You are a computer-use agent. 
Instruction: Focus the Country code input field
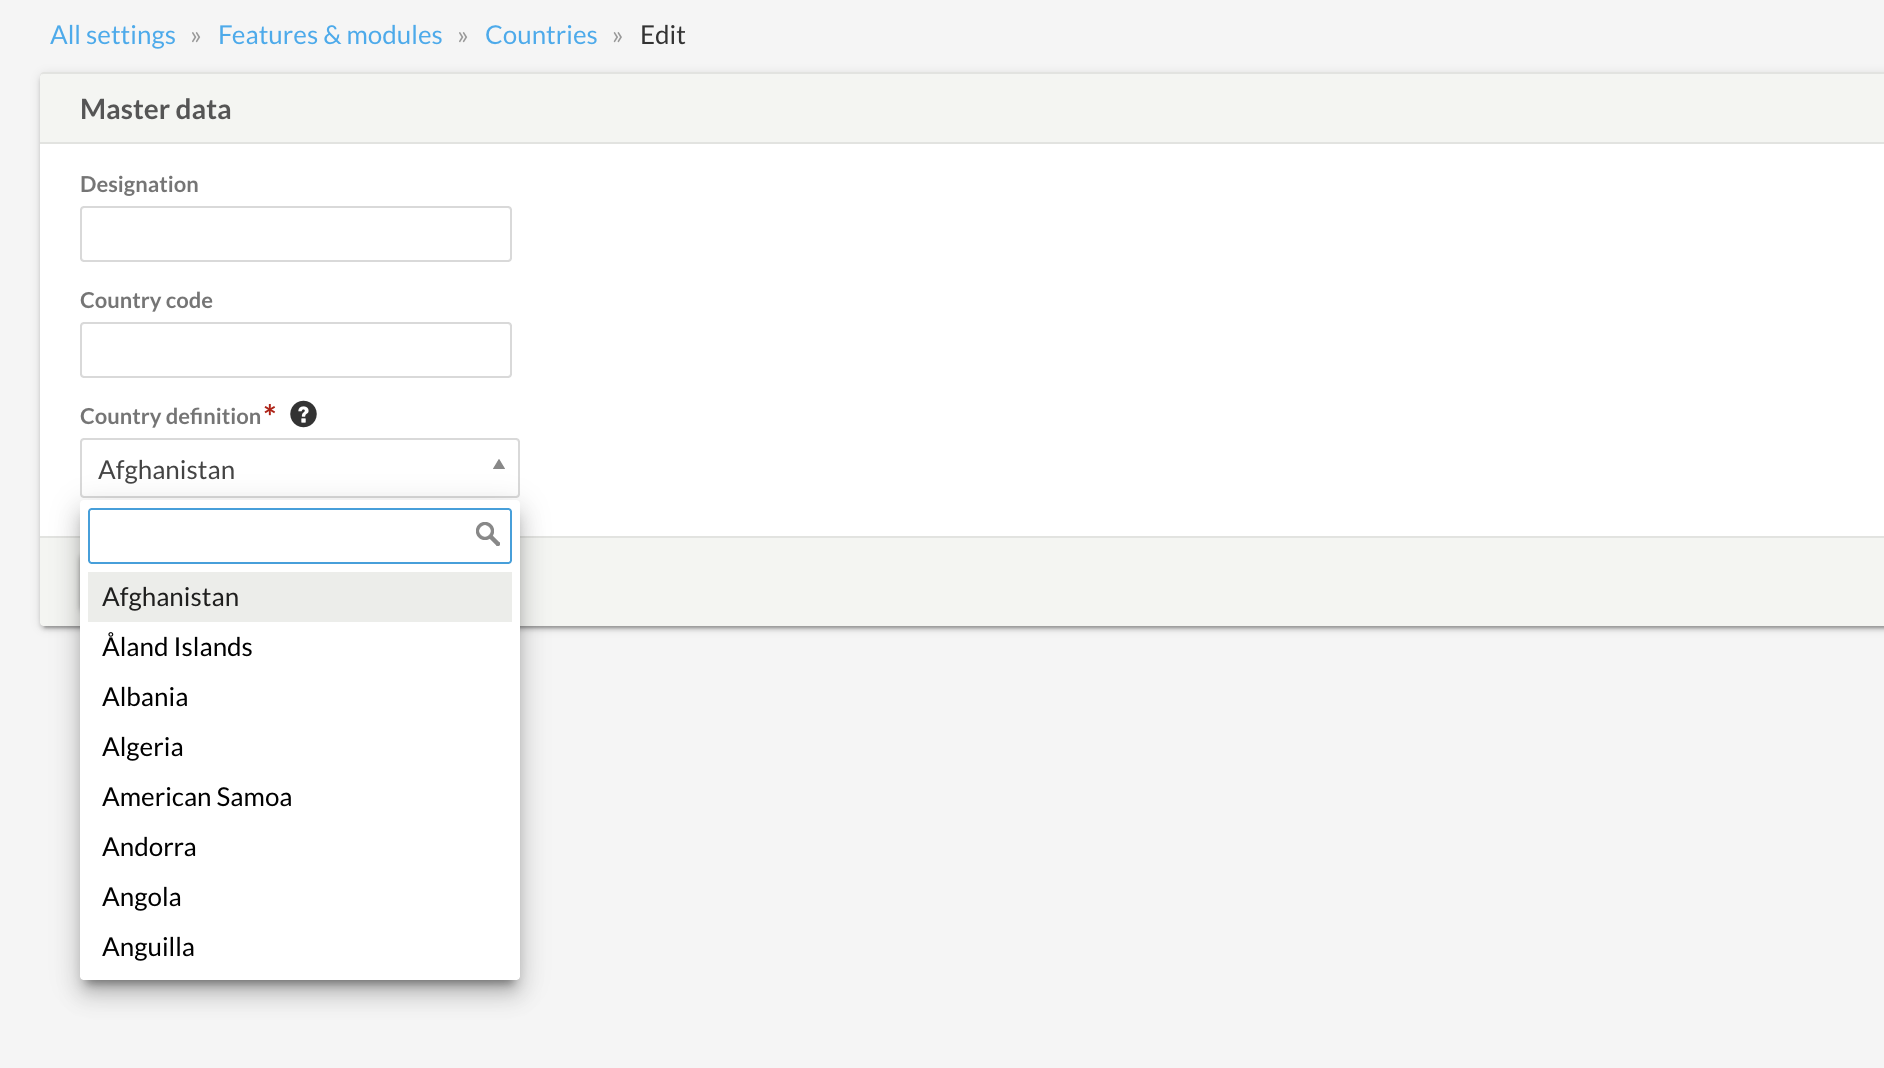click(296, 350)
